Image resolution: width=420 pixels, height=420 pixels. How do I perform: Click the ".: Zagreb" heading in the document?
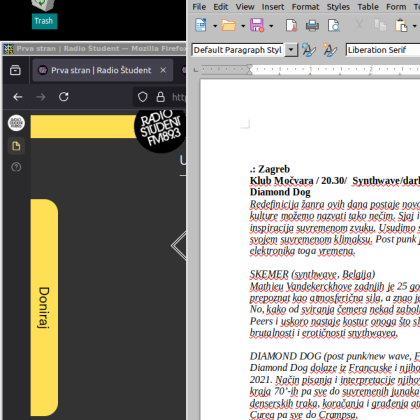(270, 169)
